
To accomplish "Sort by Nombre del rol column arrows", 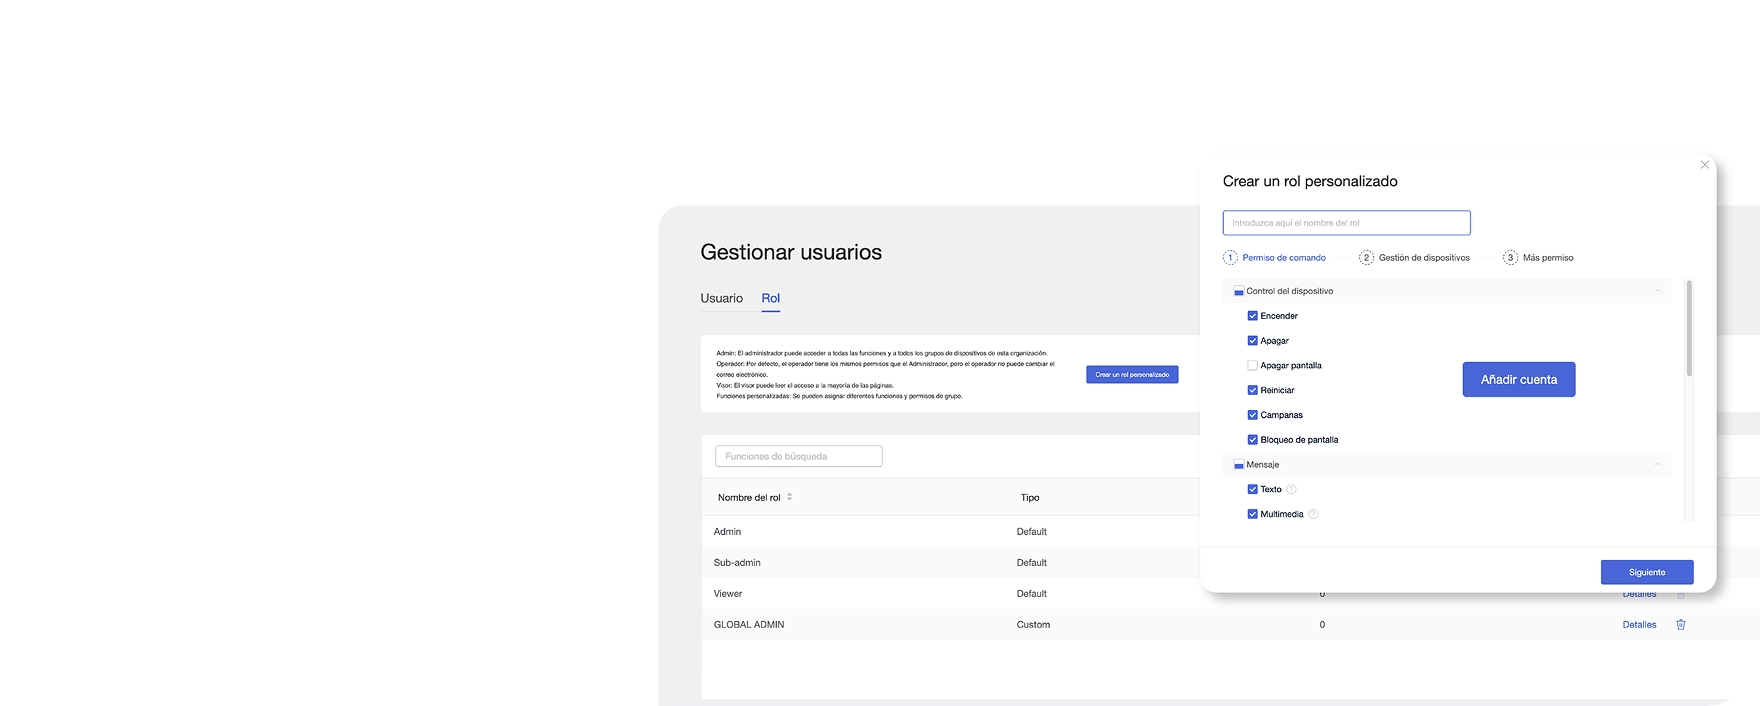I will [789, 497].
